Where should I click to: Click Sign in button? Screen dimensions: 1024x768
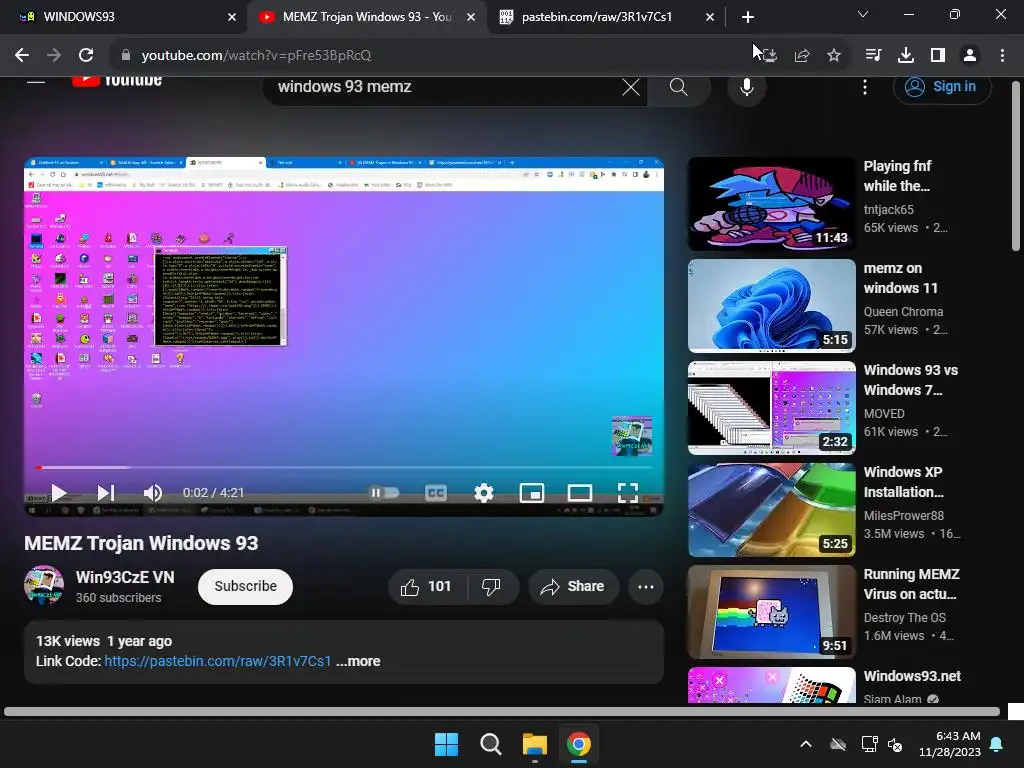(942, 87)
